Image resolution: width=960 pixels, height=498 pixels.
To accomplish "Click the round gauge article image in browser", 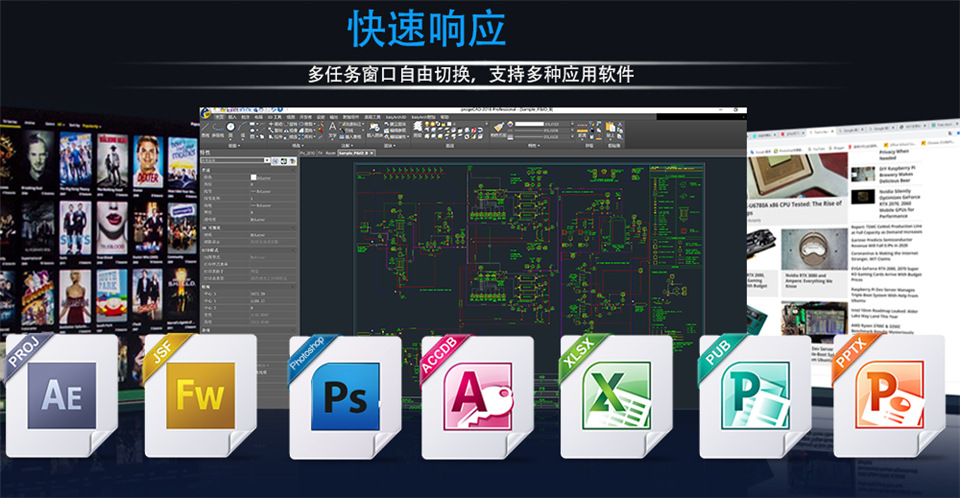I will pyautogui.click(x=814, y=249).
